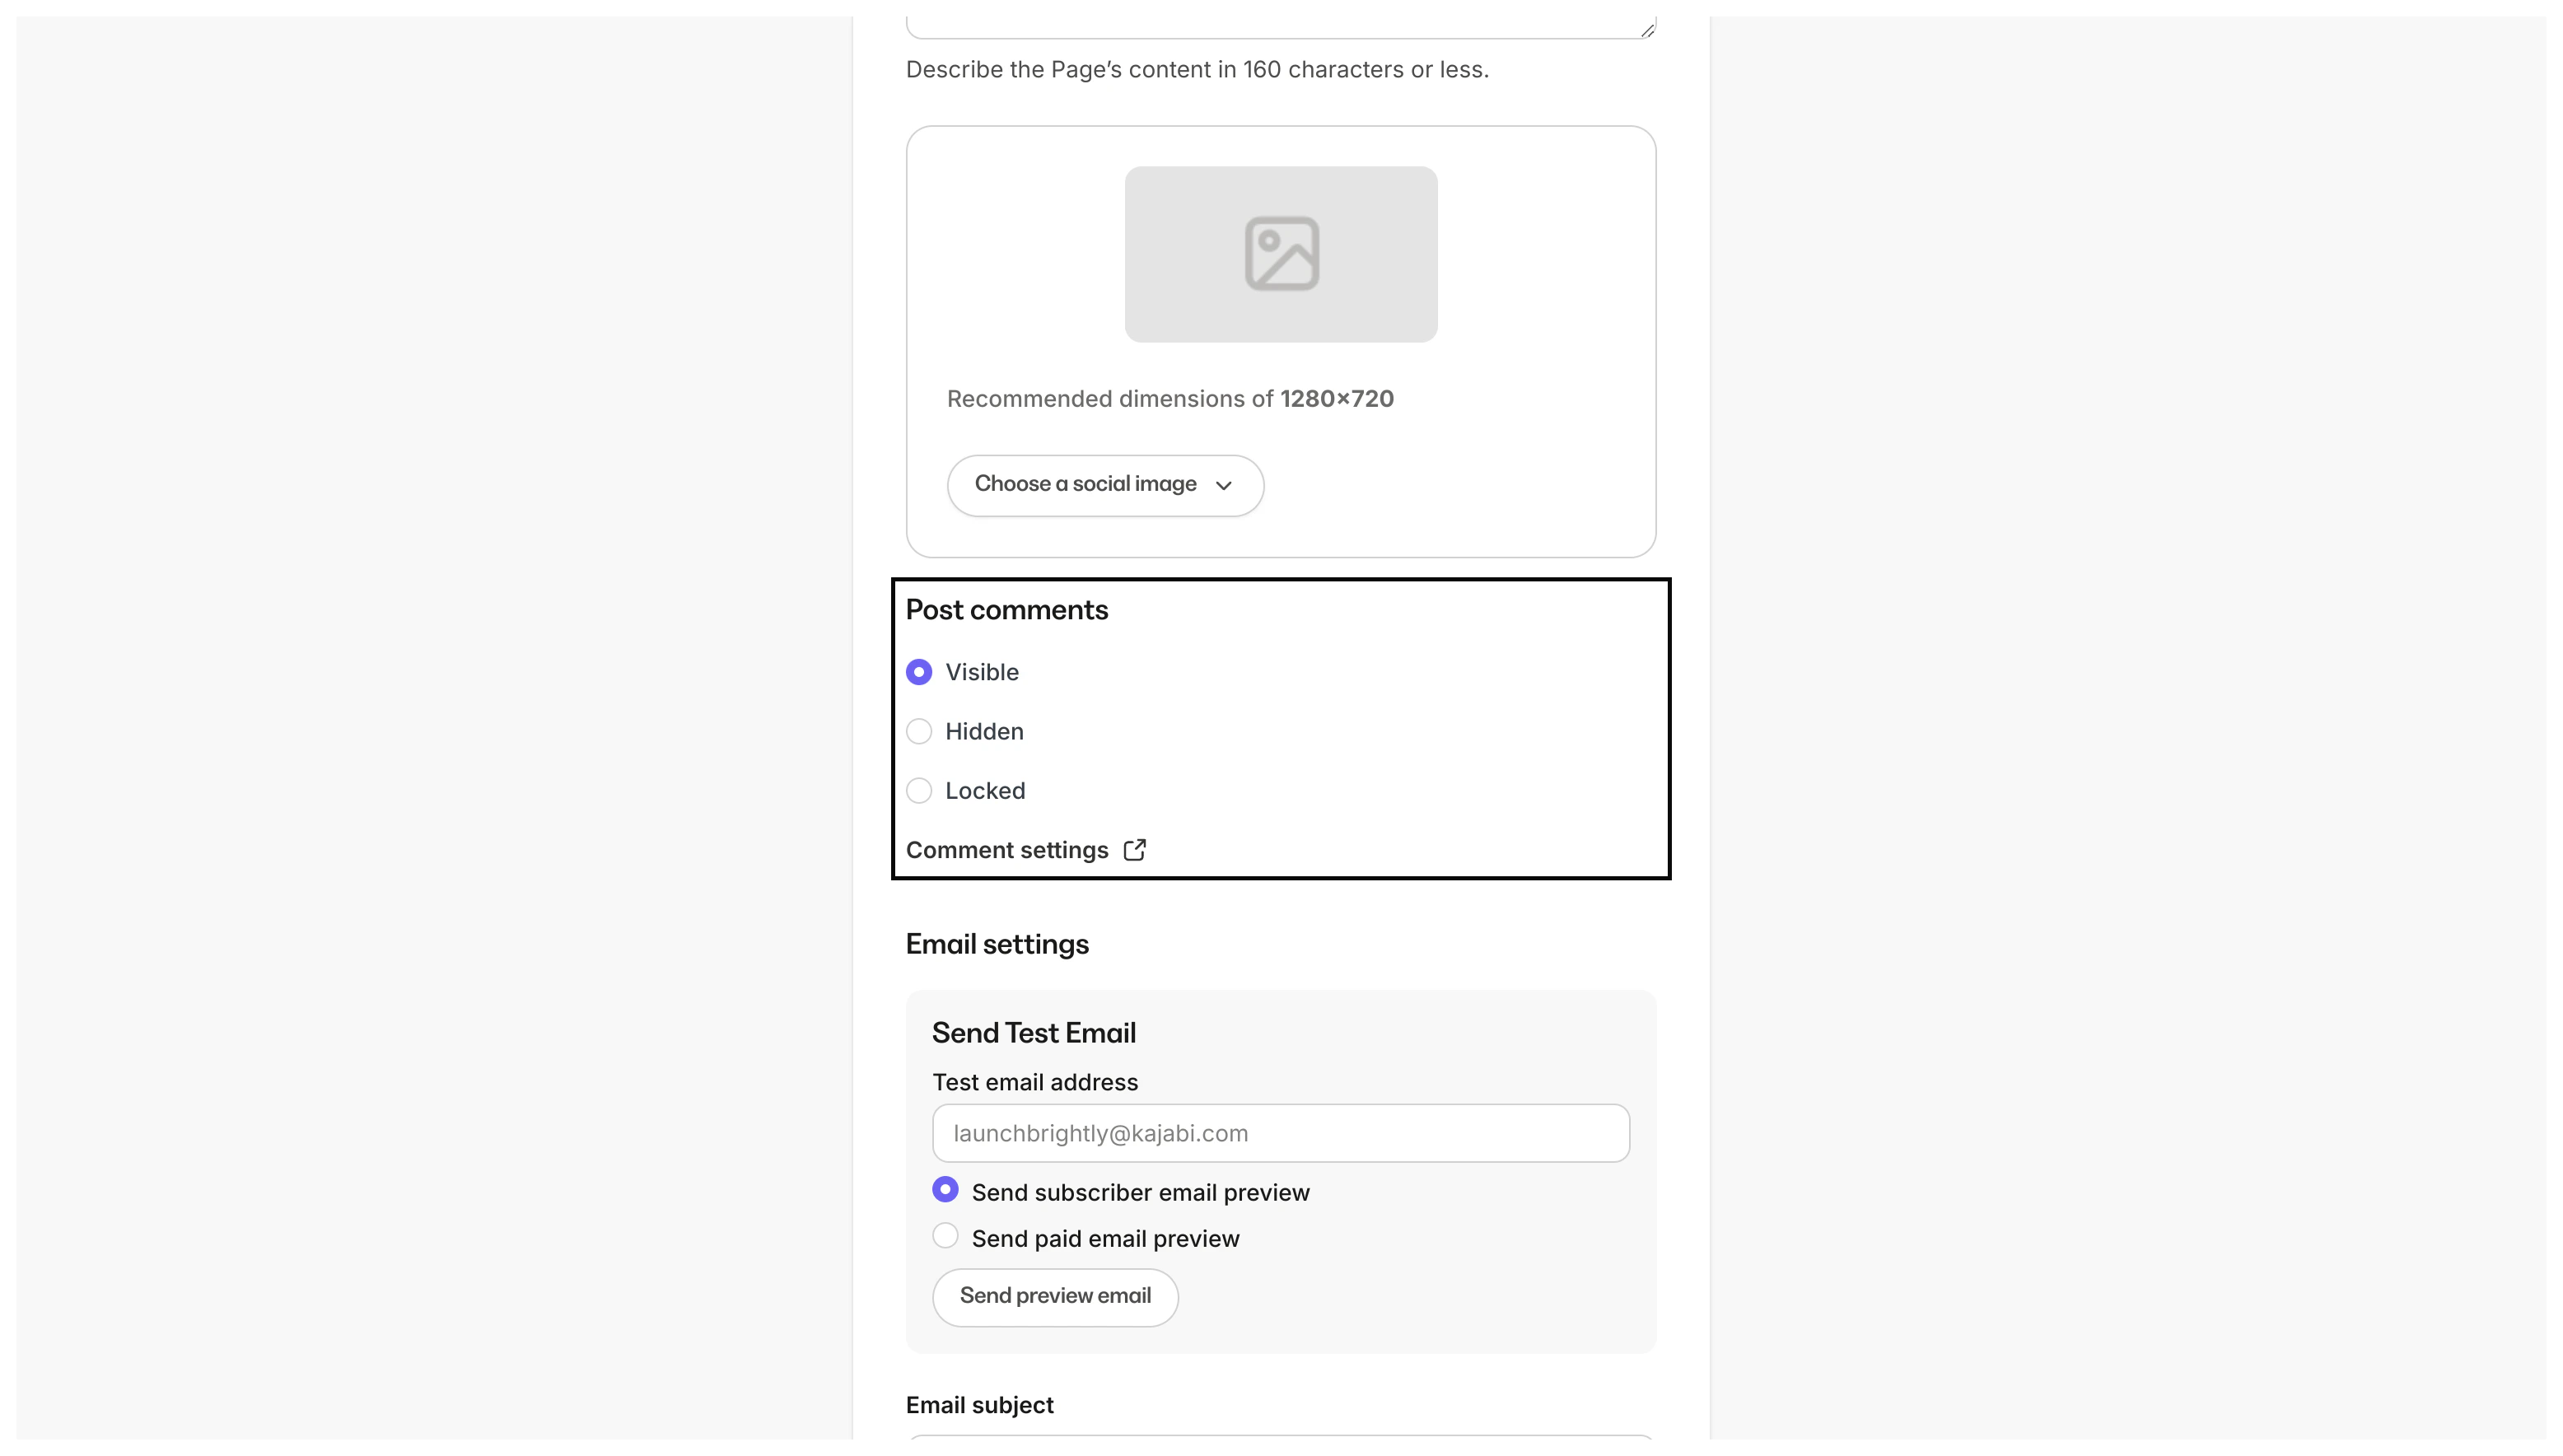This screenshot has width=2563, height=1456.
Task: Open the Choose a social image dropdown
Action: pyautogui.click(x=1104, y=485)
